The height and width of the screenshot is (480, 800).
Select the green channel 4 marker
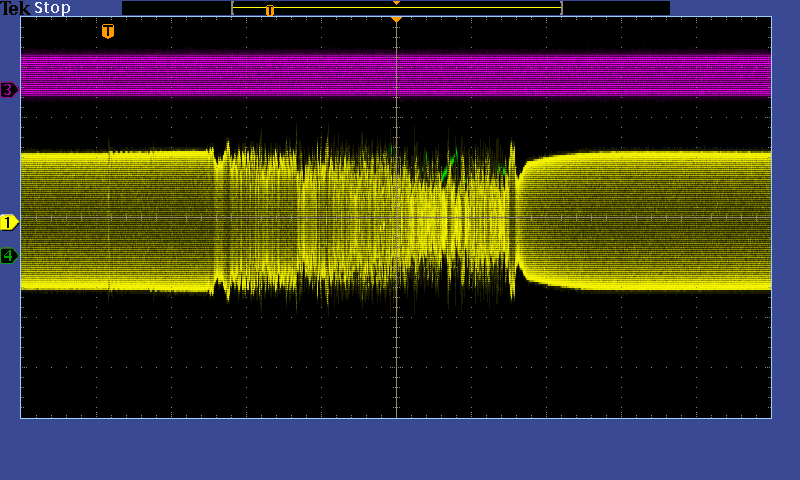coord(9,256)
